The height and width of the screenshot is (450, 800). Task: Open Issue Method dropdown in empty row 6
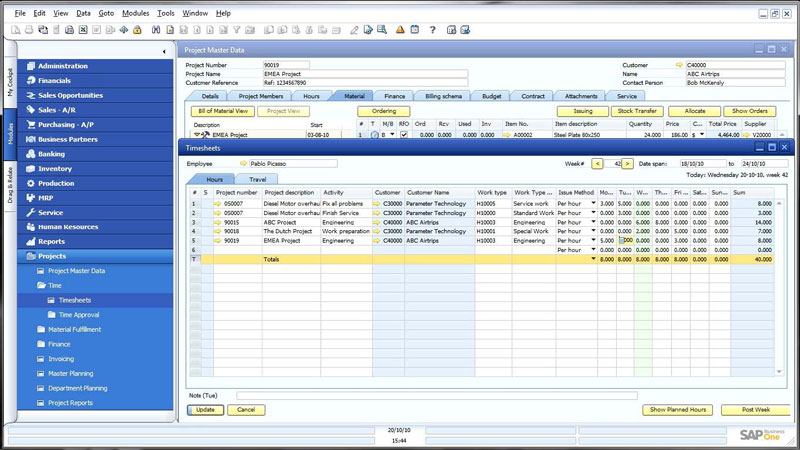click(x=593, y=249)
